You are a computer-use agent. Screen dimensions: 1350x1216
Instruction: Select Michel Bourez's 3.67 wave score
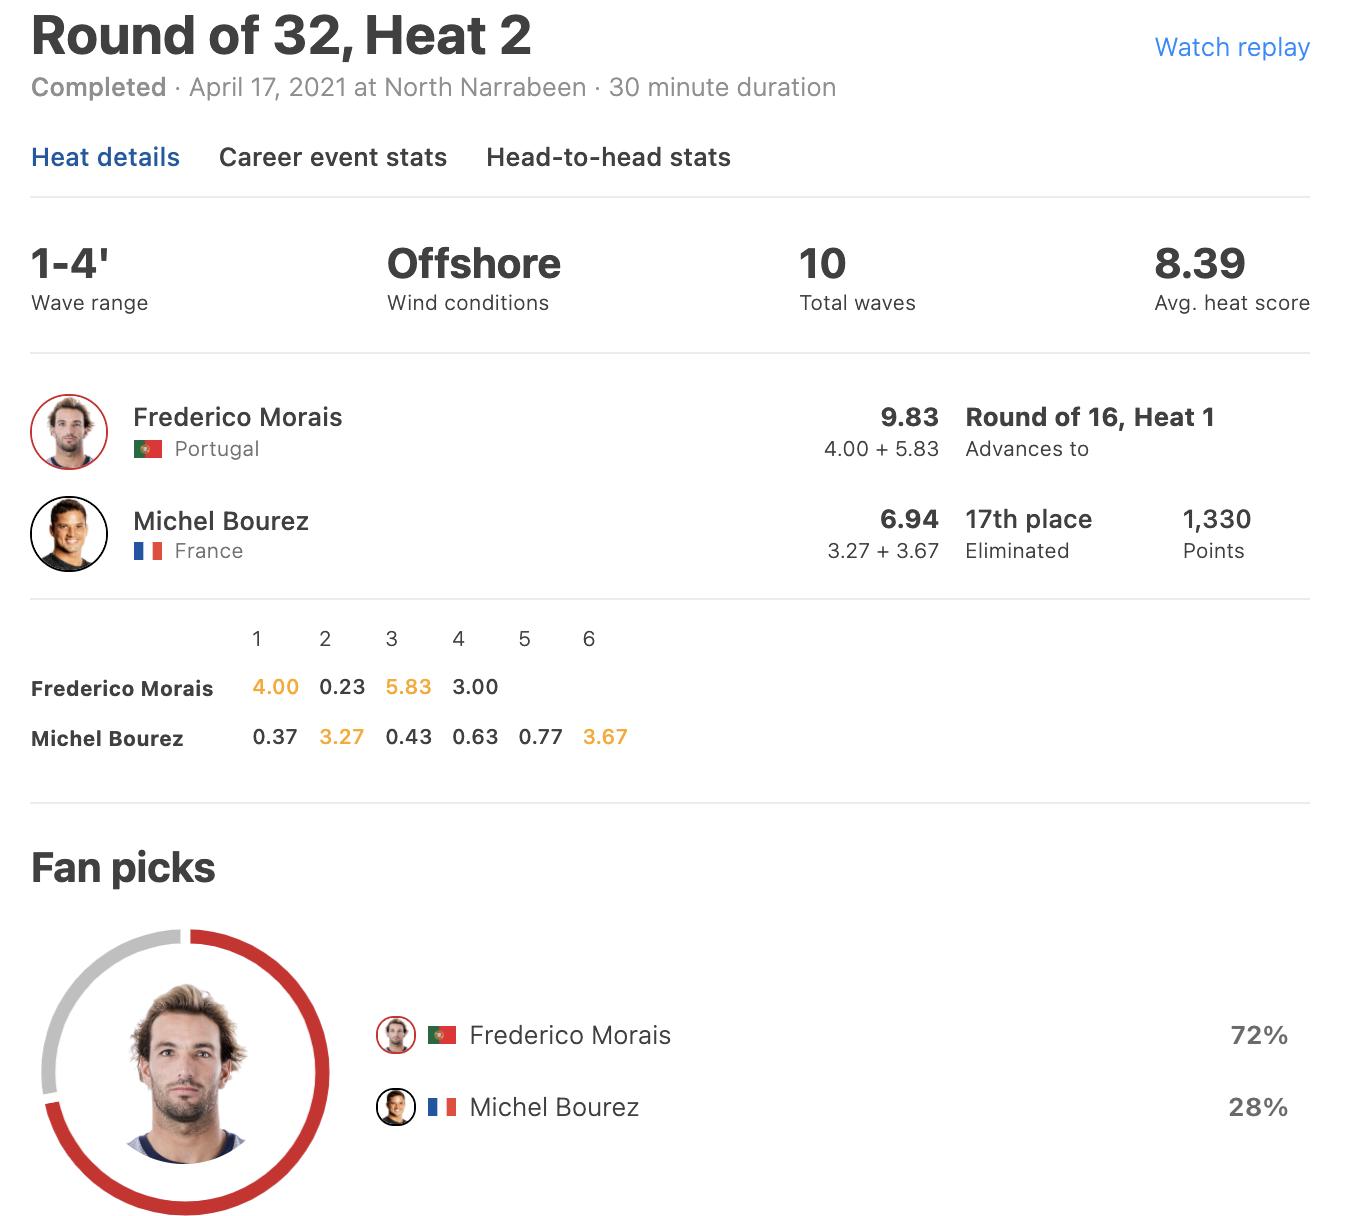(605, 737)
